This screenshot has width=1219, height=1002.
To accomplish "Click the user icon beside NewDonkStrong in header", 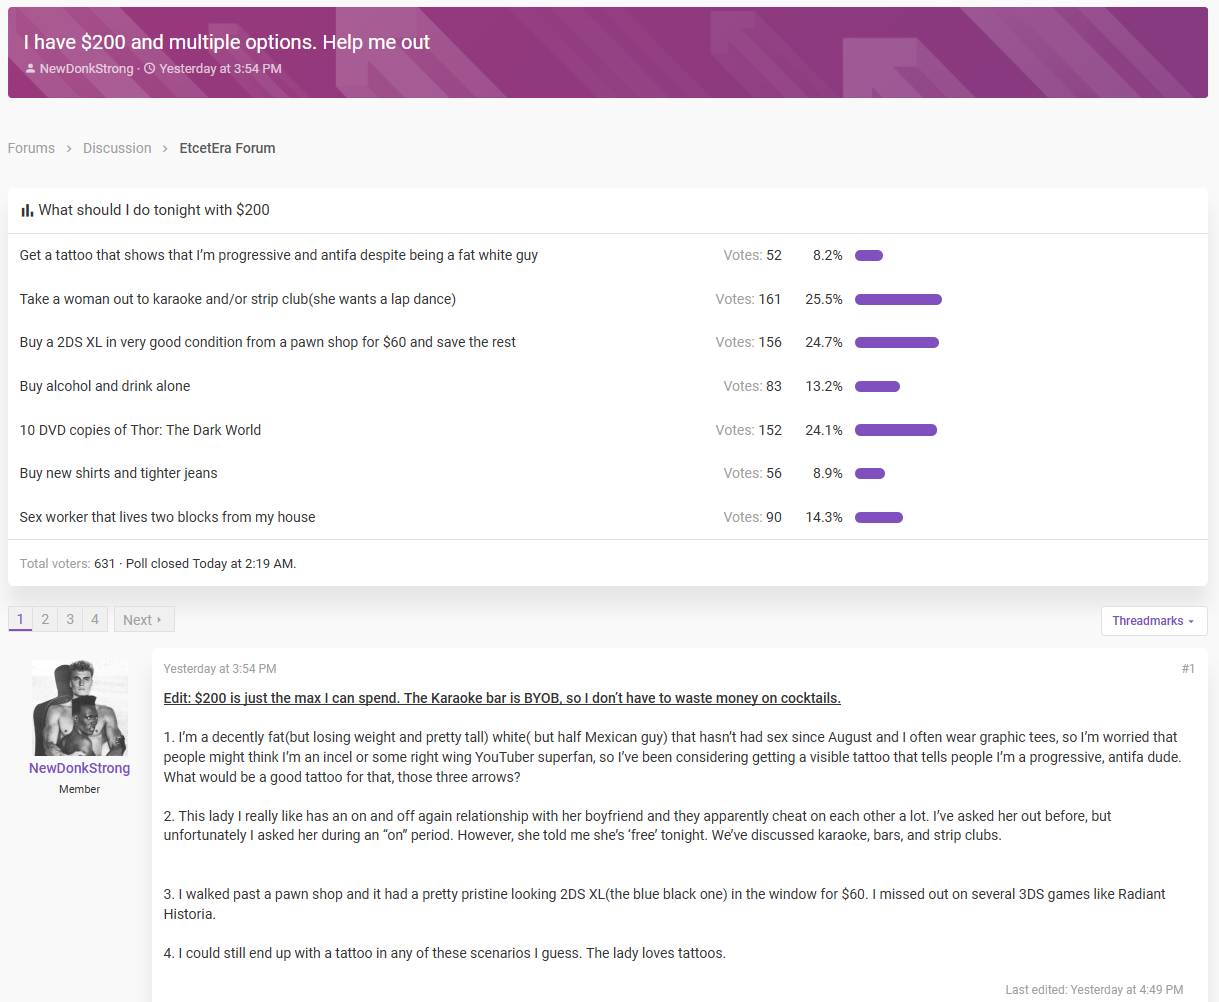I will (x=30, y=69).
